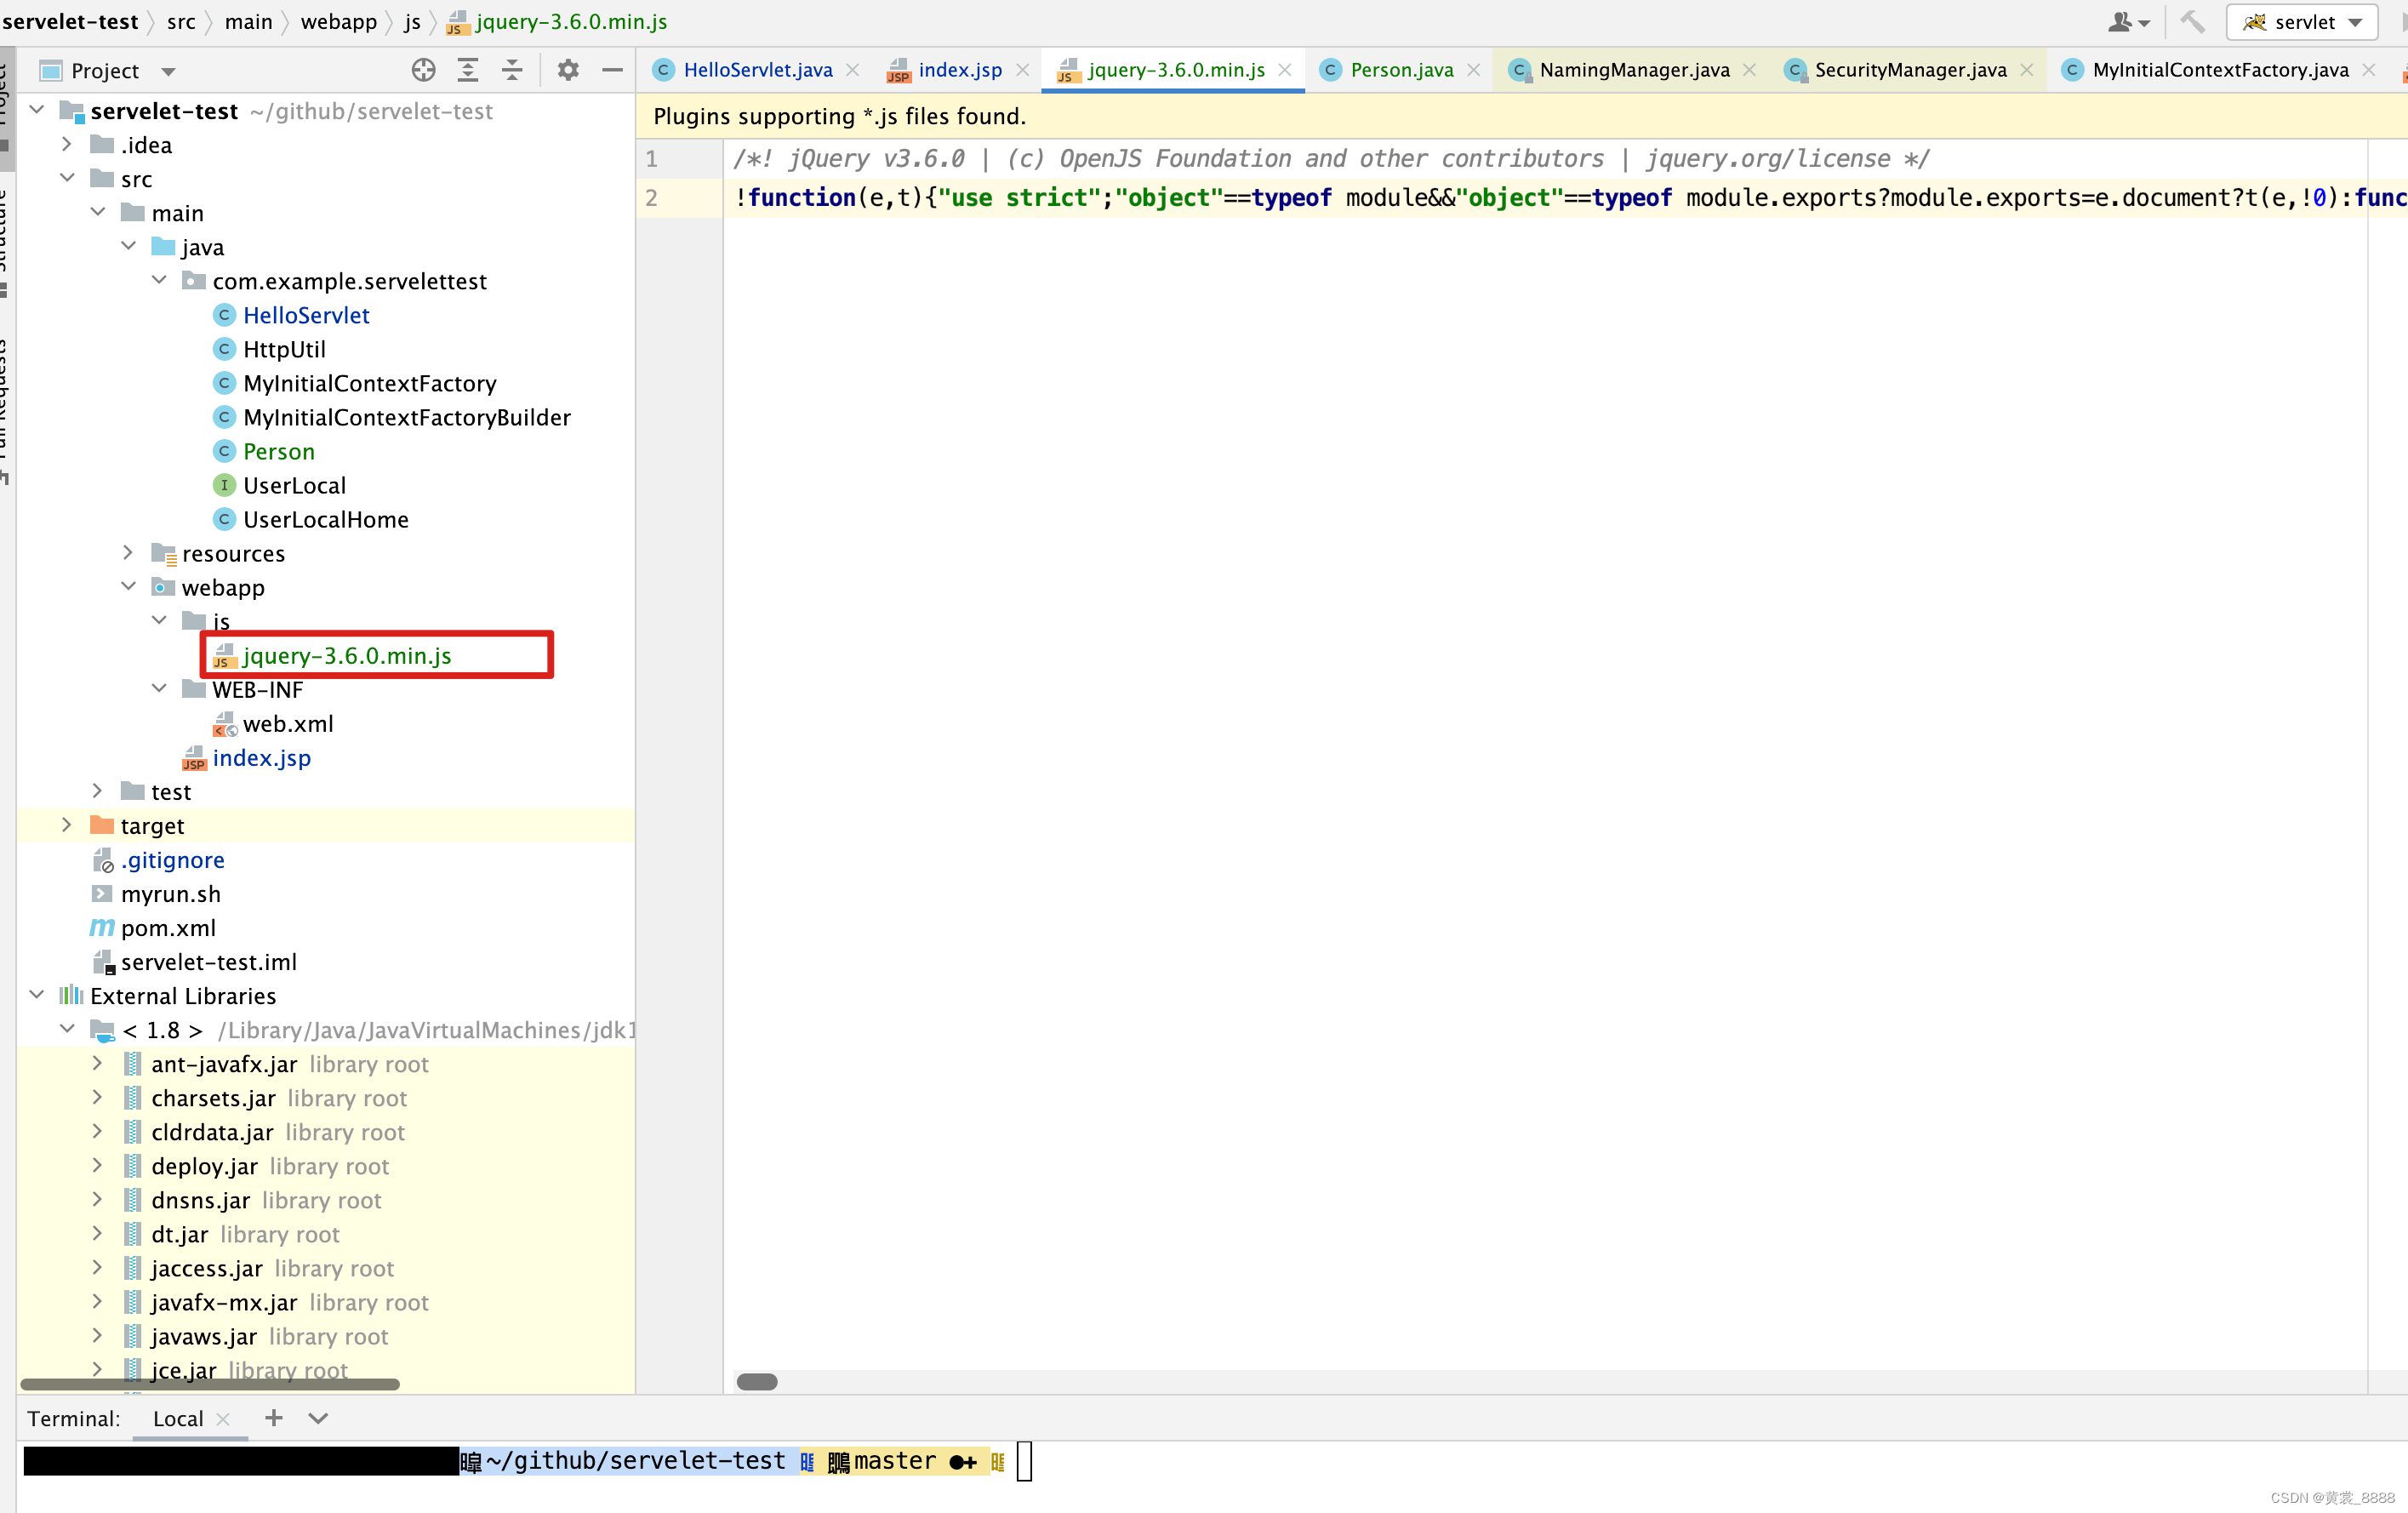Click the Project tree horizontal scrollbar
Screen dimensions: 2408x1513
[210, 1384]
